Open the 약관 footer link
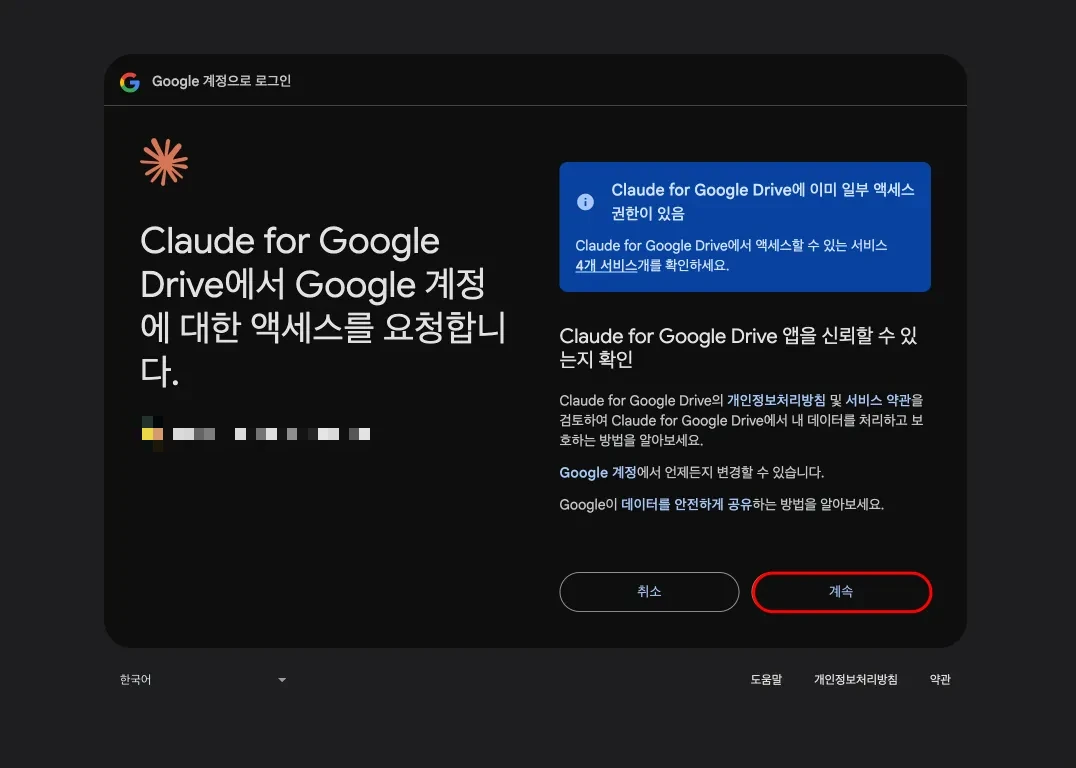 coord(940,679)
